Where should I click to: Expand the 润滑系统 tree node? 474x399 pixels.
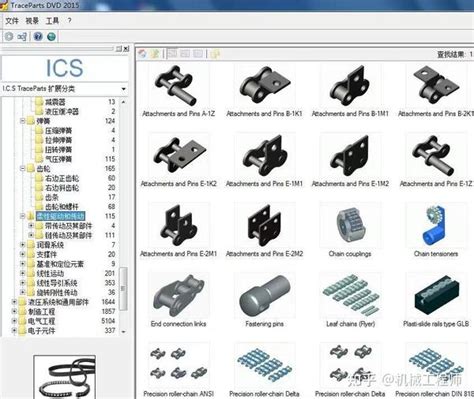[x=23, y=245]
